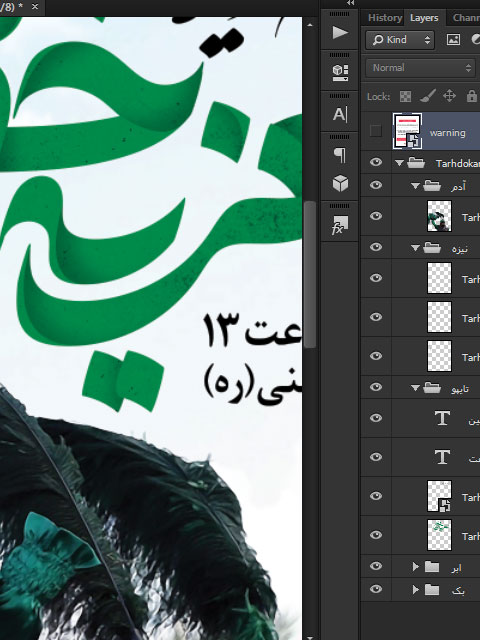
Task: Click the vertical canvas scrollbar thumb
Action: coord(310,274)
